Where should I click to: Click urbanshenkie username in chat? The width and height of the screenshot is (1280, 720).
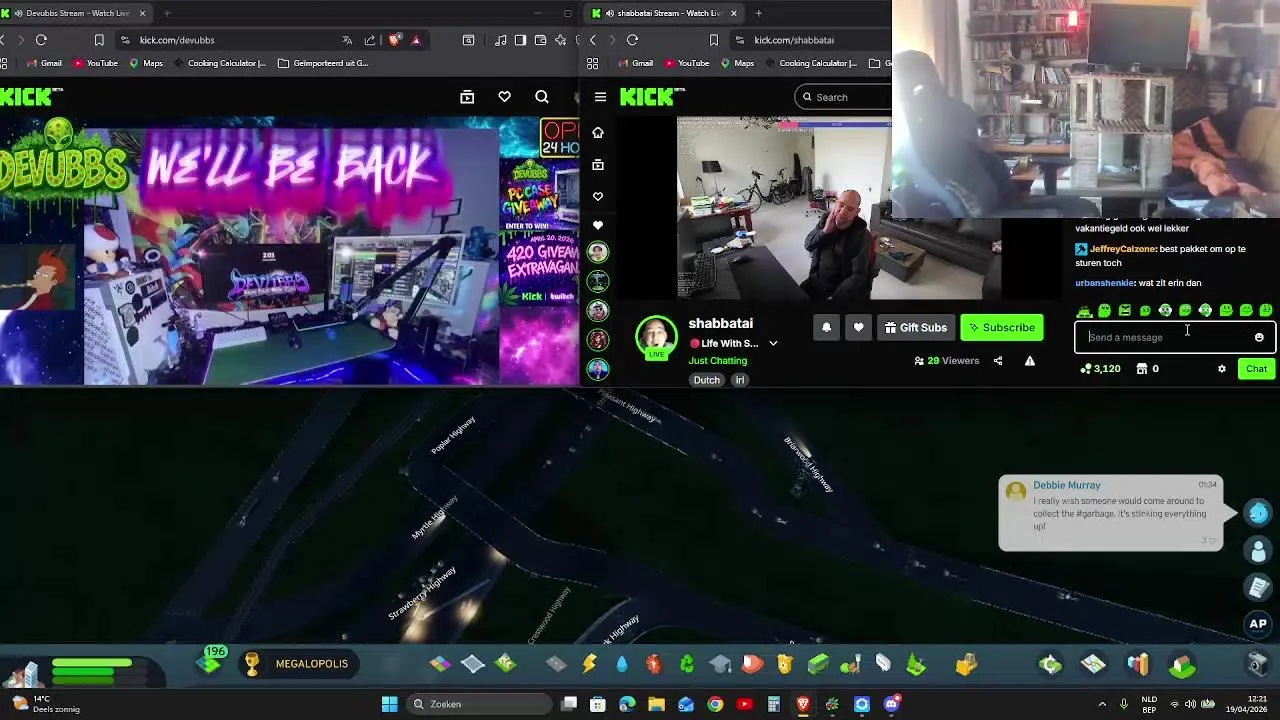click(1104, 283)
